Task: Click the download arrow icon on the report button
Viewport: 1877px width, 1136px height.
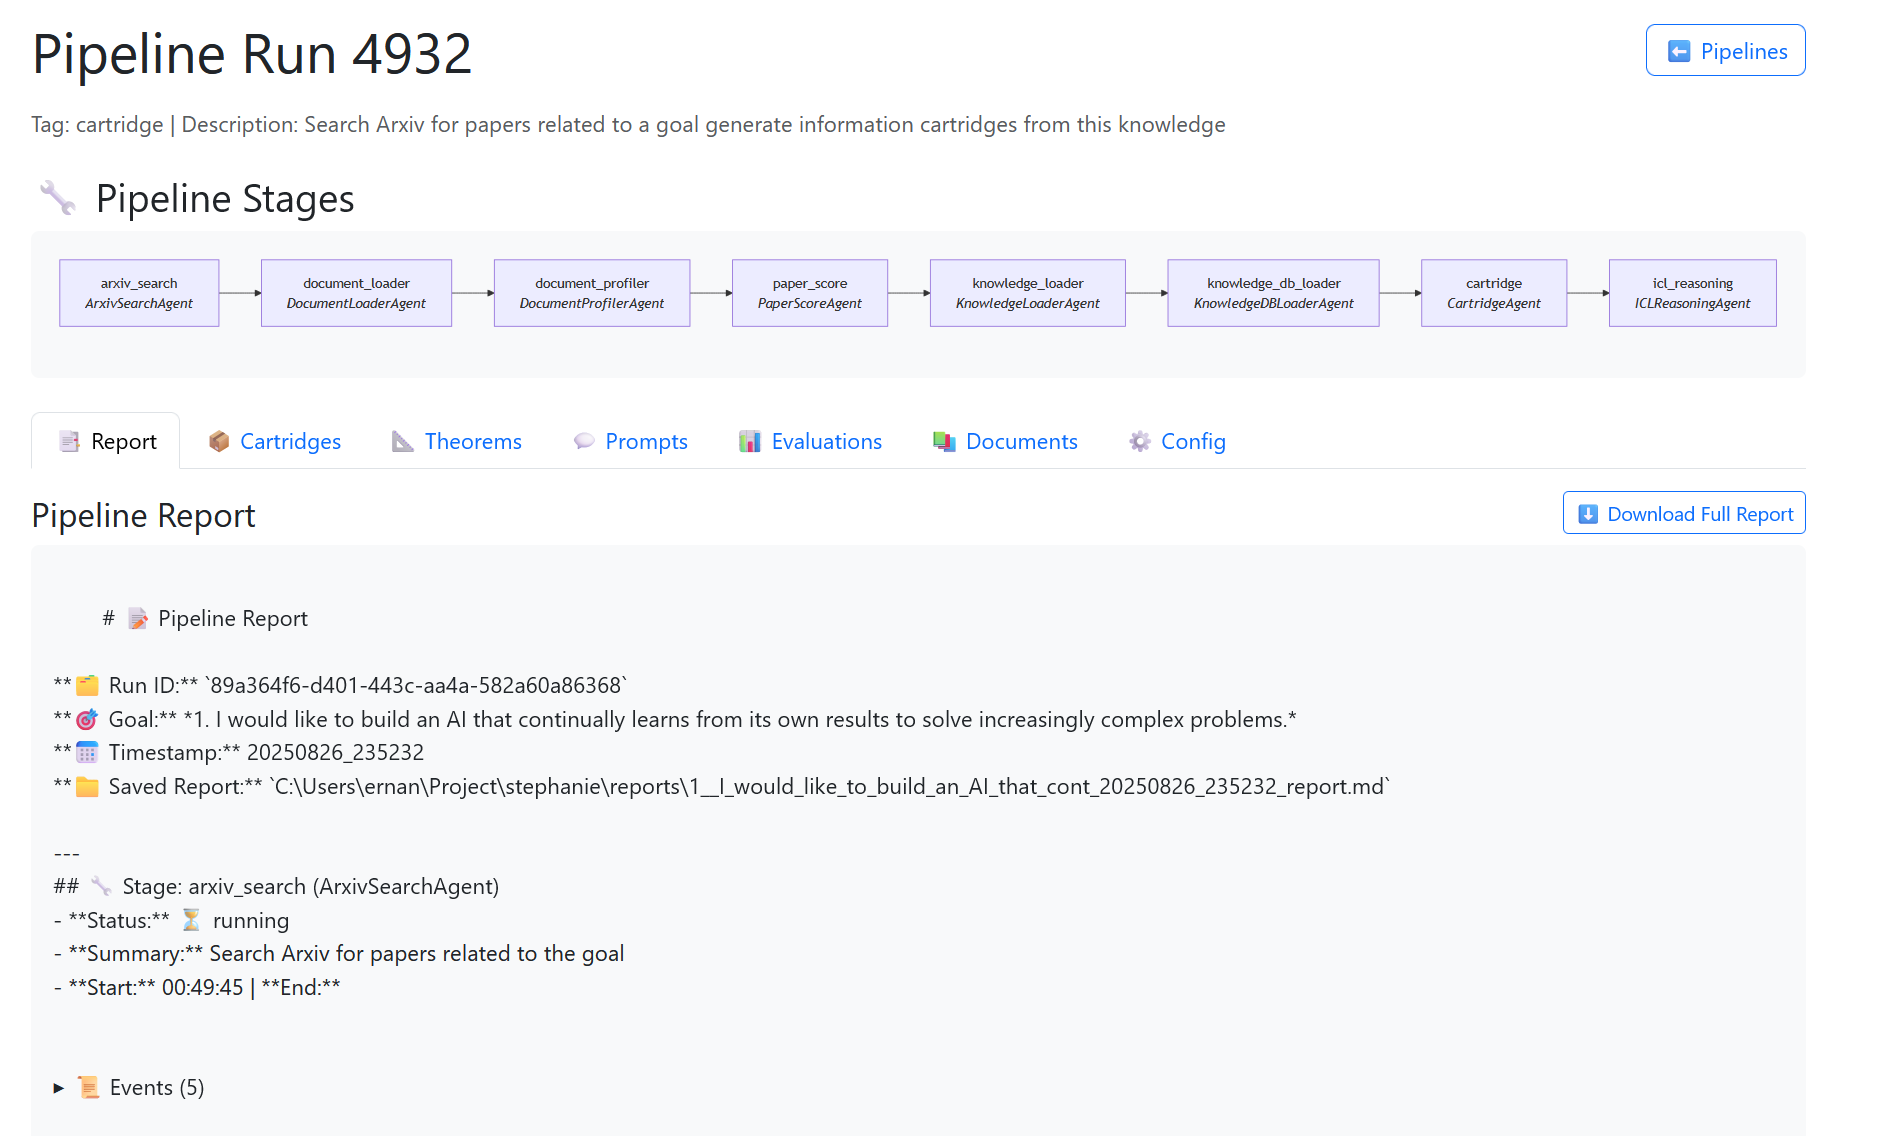Action: pos(1587,514)
